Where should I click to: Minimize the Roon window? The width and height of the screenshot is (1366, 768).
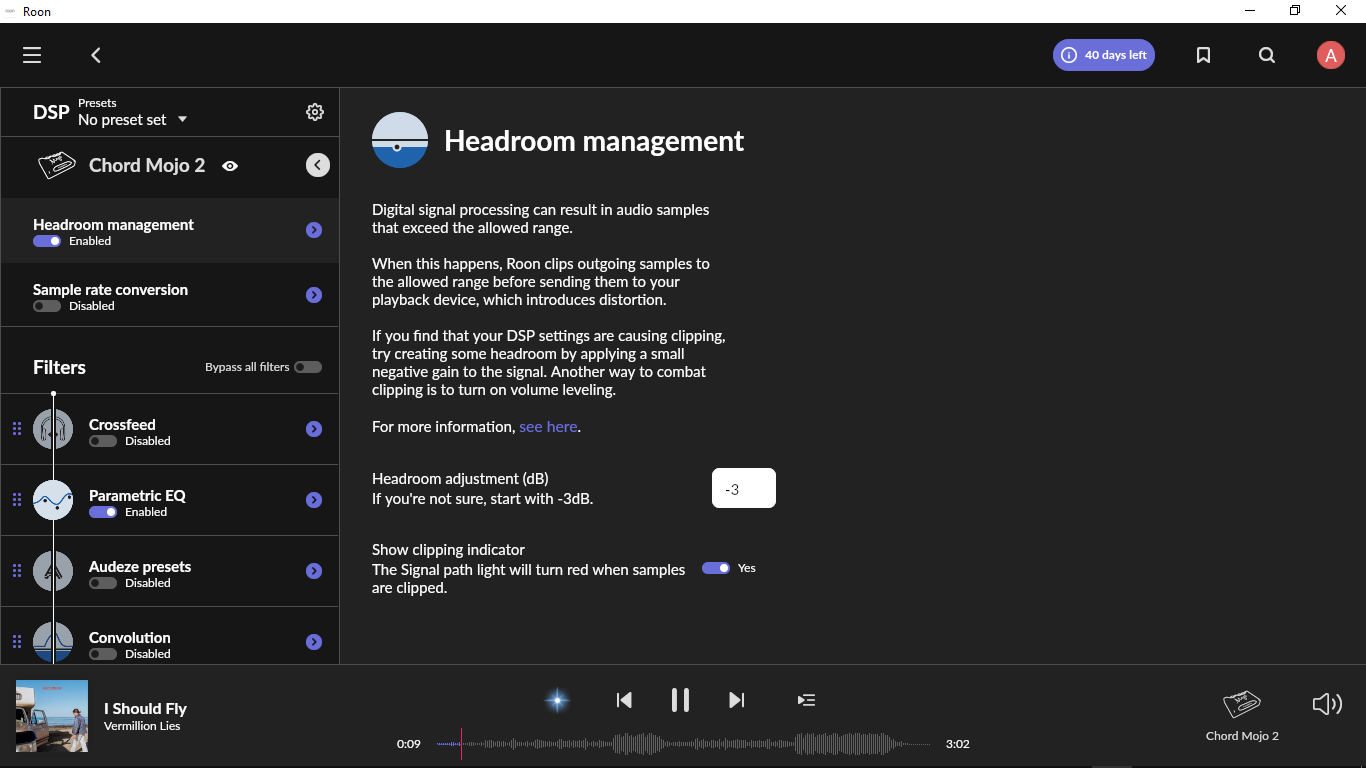point(1249,10)
